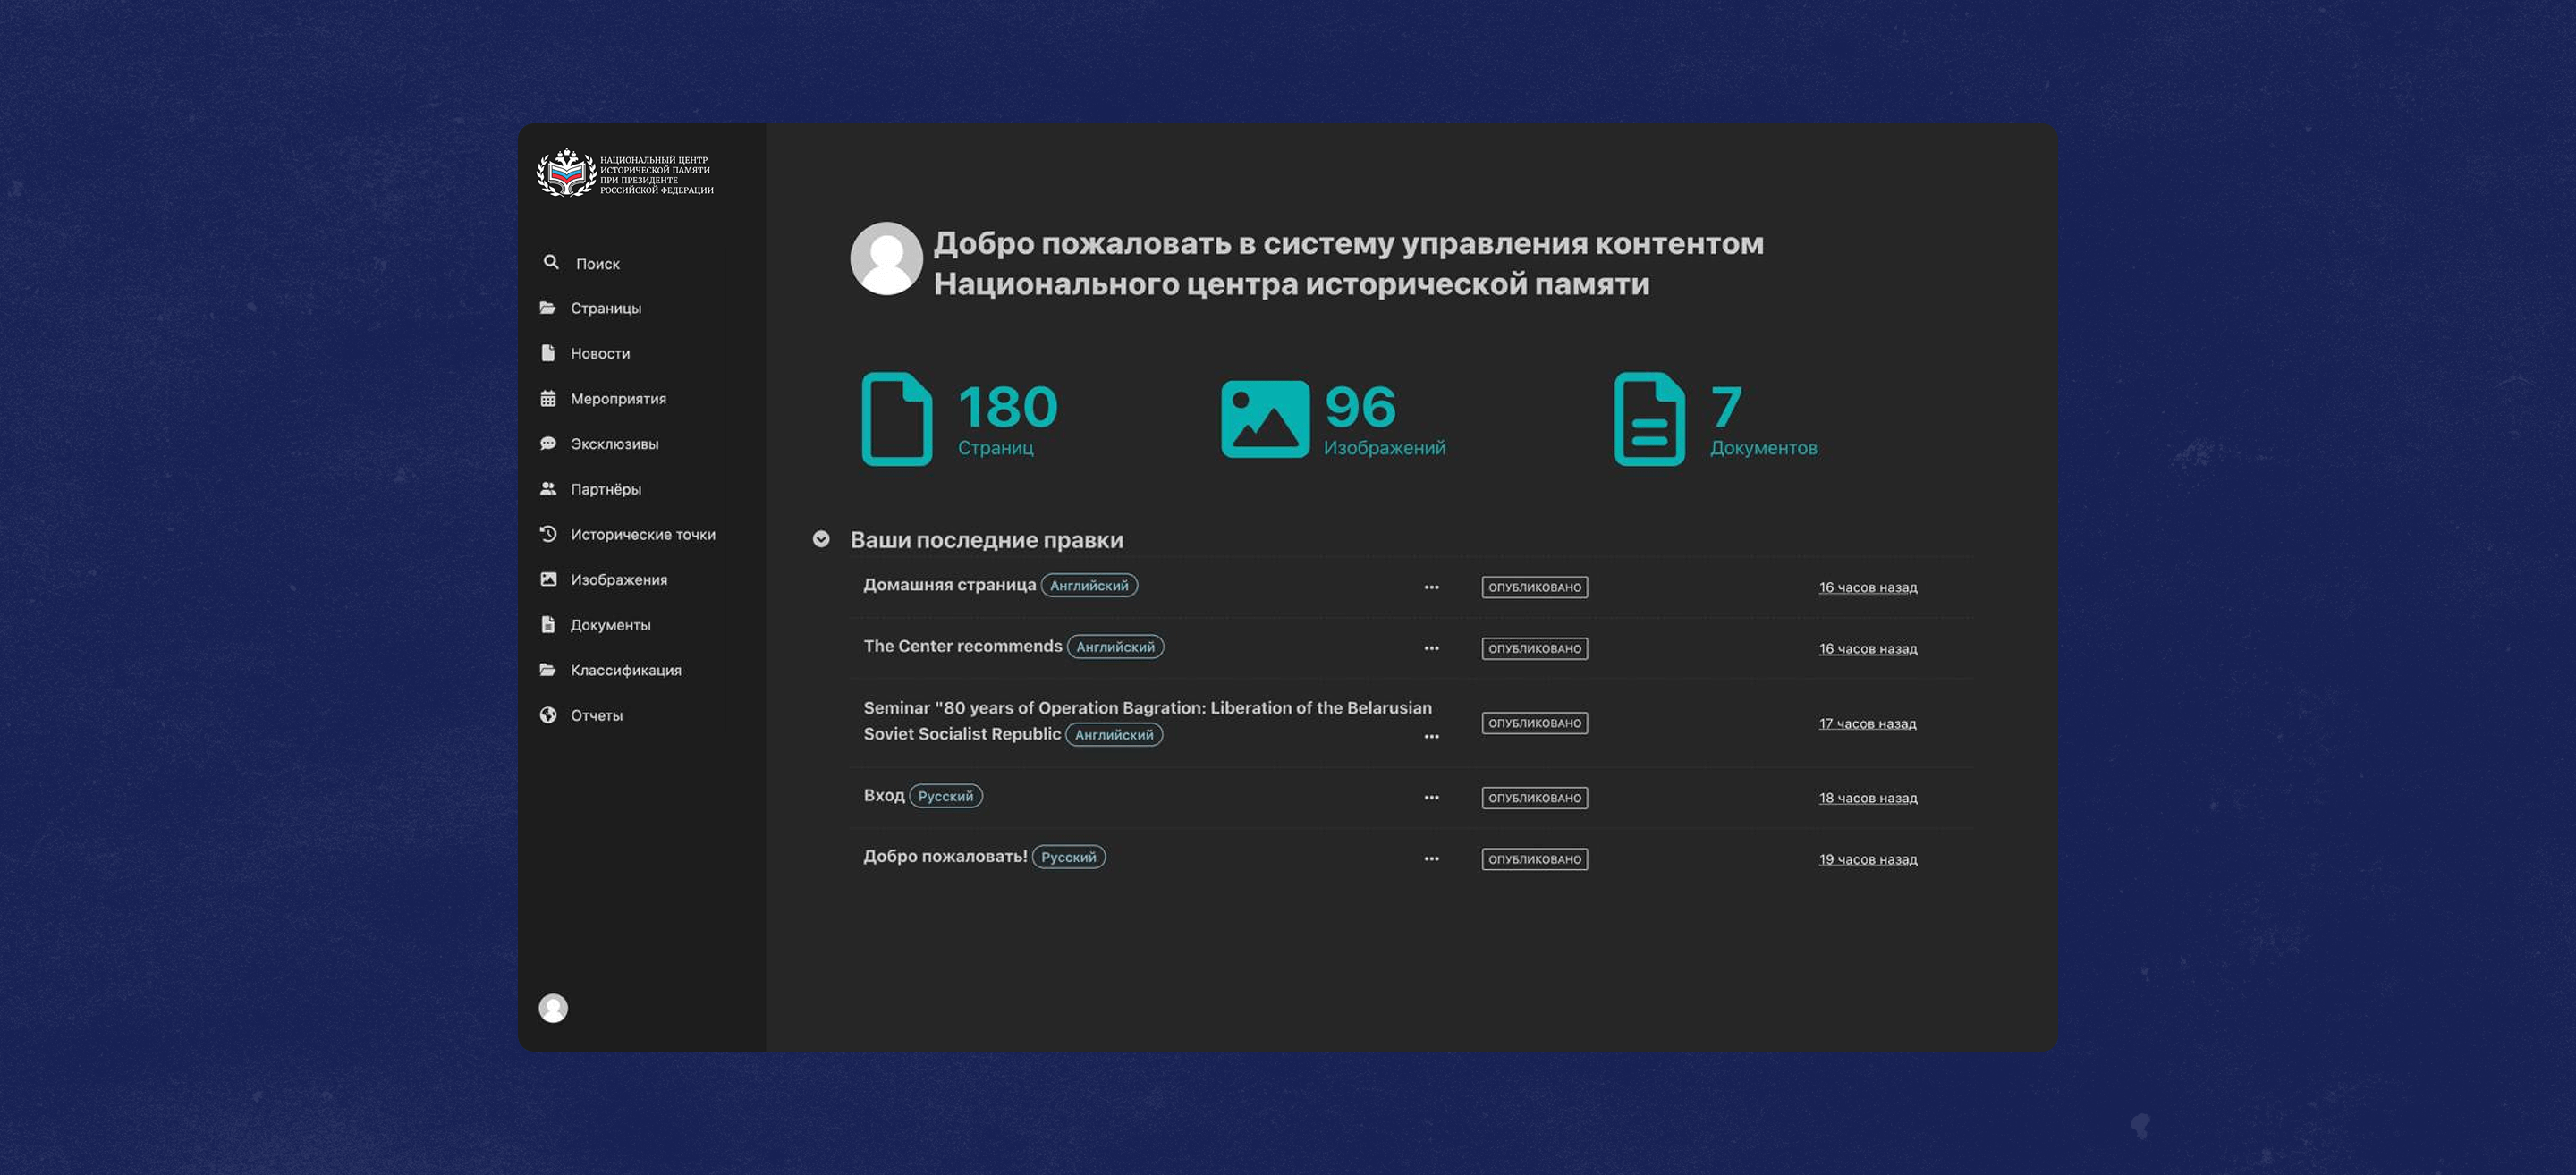Click the large teal Документов file icon
This screenshot has height=1175, width=2576.
[x=1649, y=419]
